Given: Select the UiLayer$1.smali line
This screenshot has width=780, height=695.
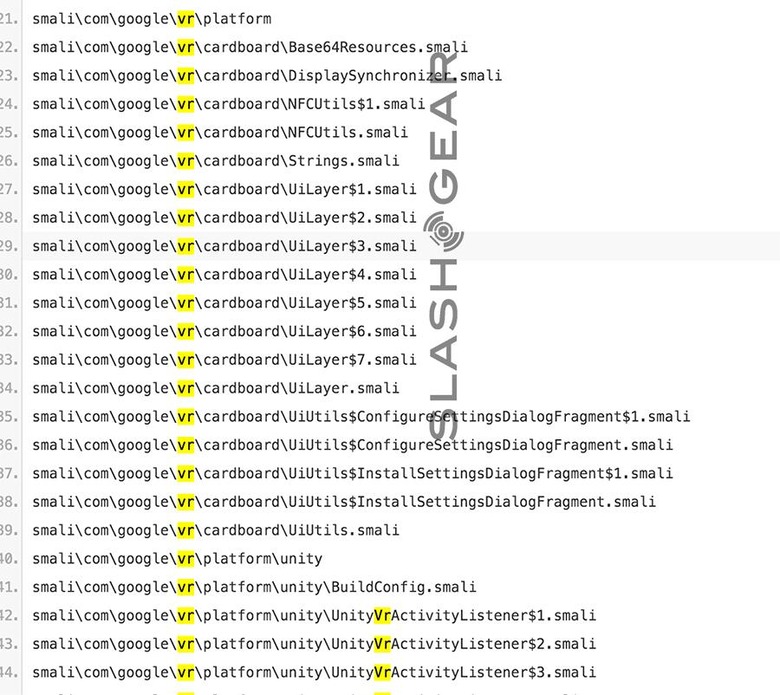Looking at the screenshot, I should [224, 189].
